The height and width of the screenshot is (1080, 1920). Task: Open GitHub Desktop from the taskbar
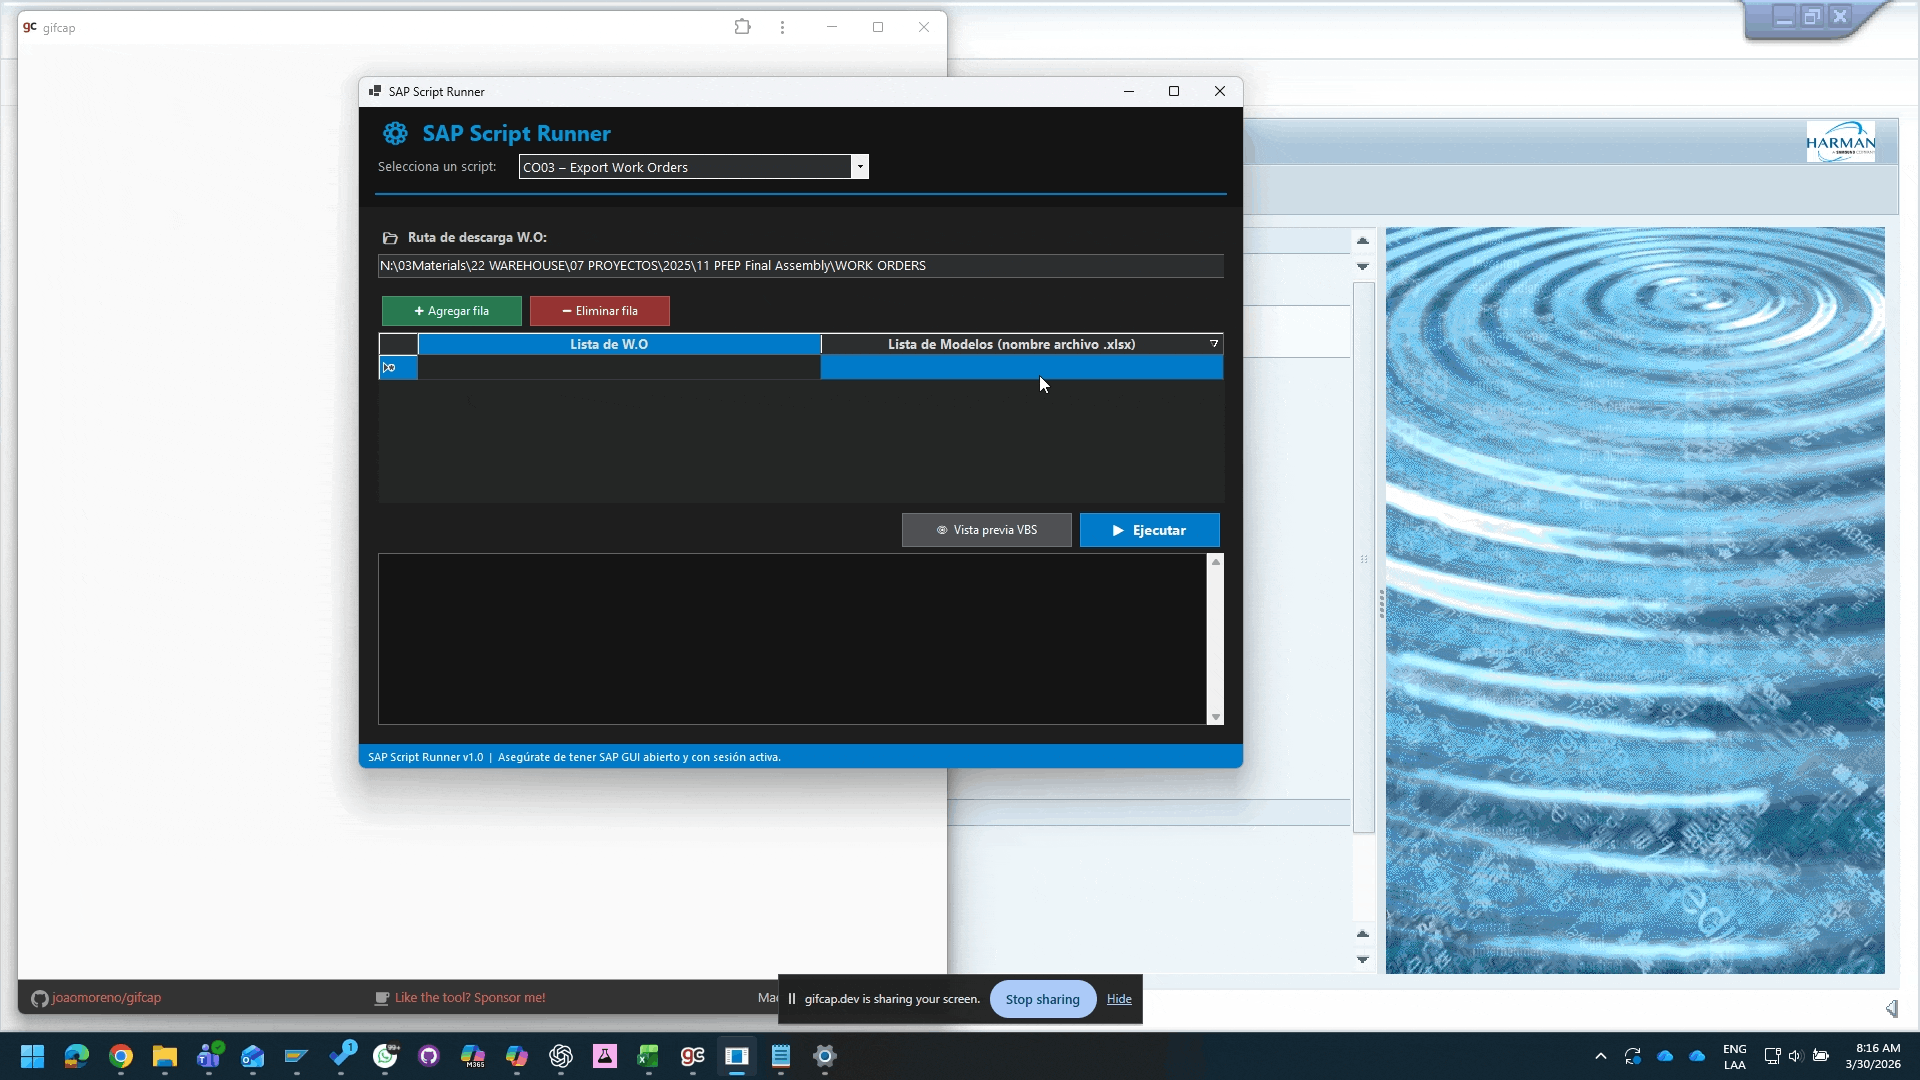click(x=429, y=1056)
